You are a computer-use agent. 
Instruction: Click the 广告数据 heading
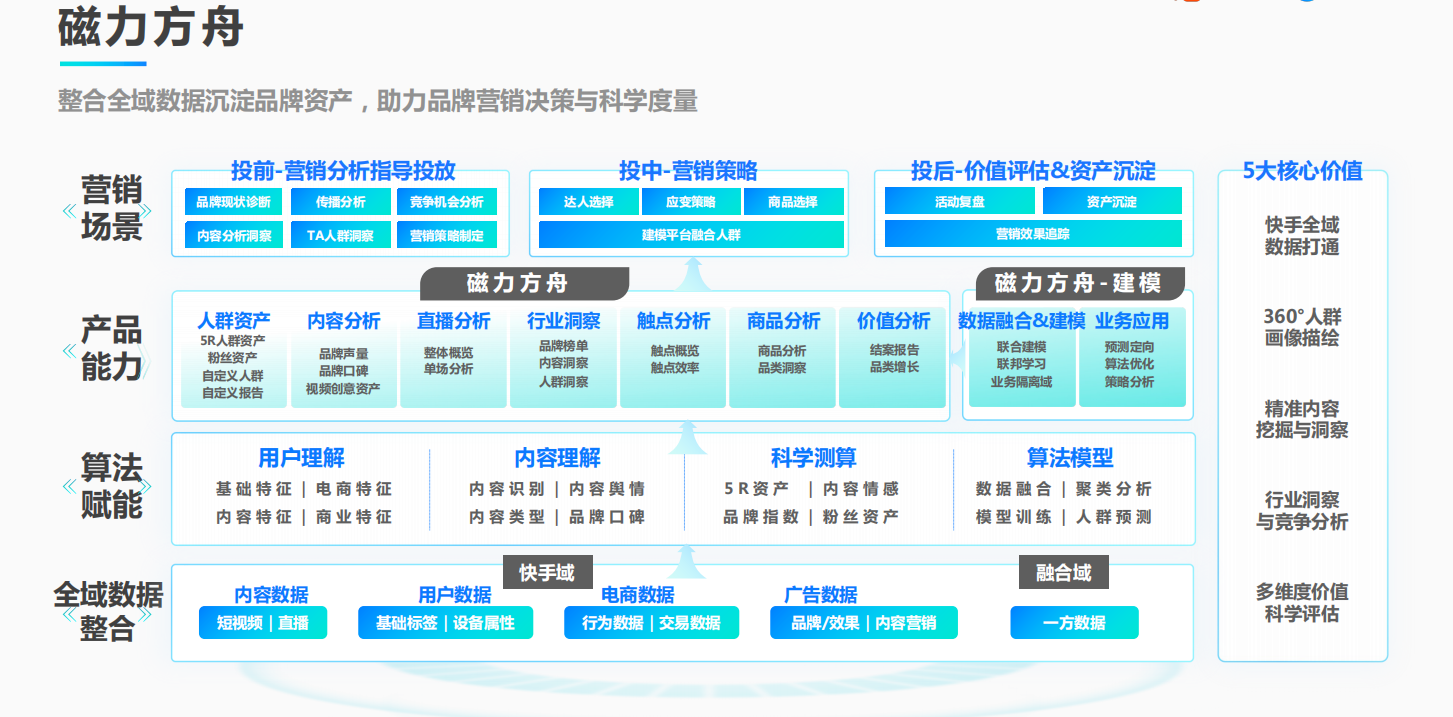(x=821, y=595)
